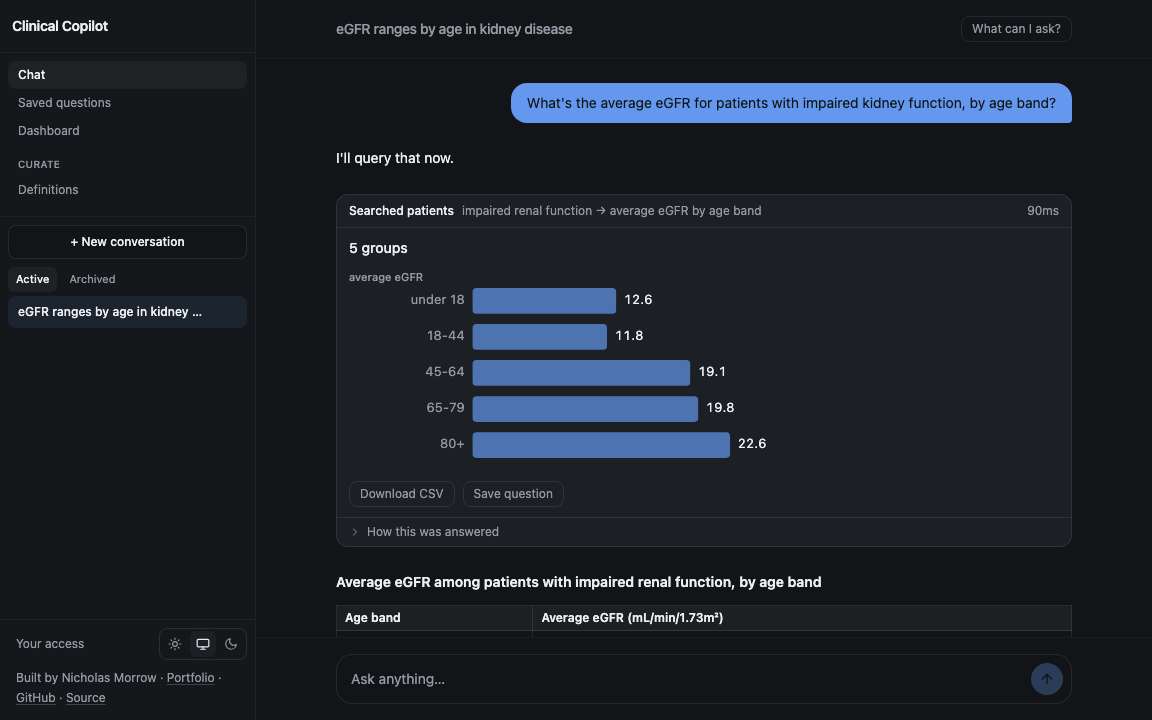Viewport: 1152px width, 720px height.
Task: Click the 19.8 value label
Action: [720, 408]
